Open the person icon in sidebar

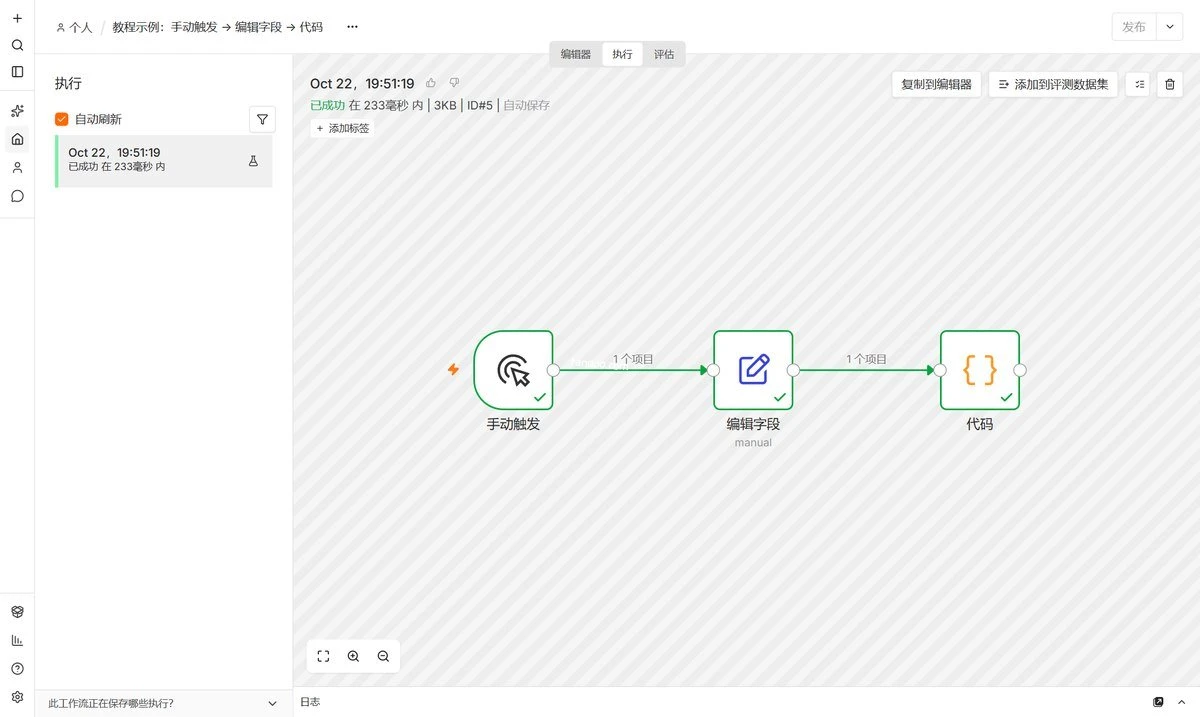17,167
